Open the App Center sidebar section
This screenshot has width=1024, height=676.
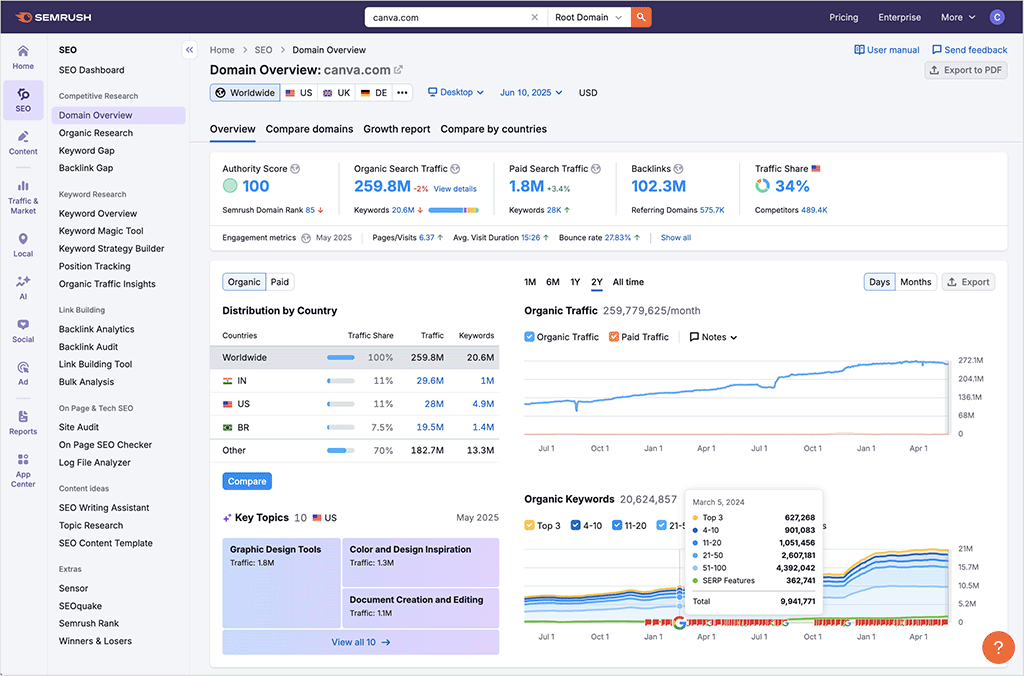23,470
